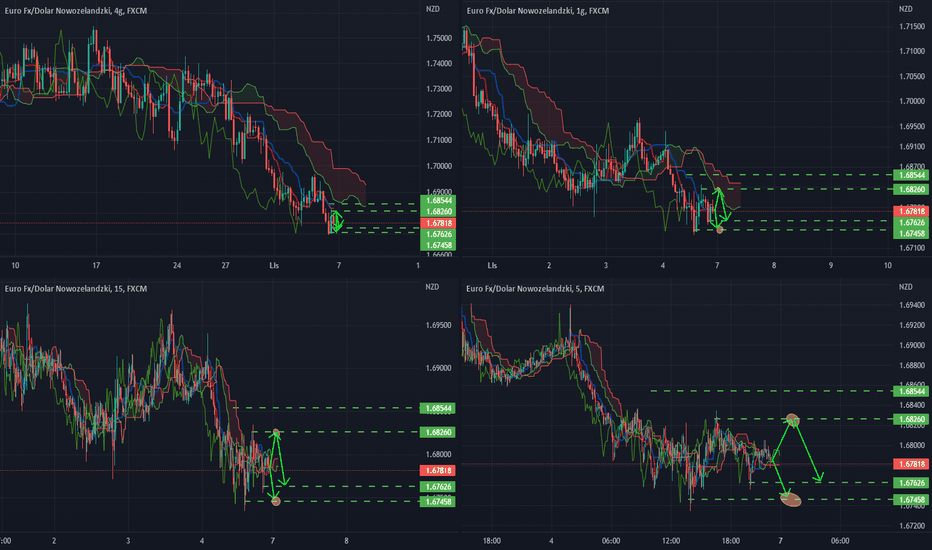Image resolution: width=932 pixels, height=550 pixels.
Task: Click green 1.68260 level label on 1g chart
Action: point(912,190)
